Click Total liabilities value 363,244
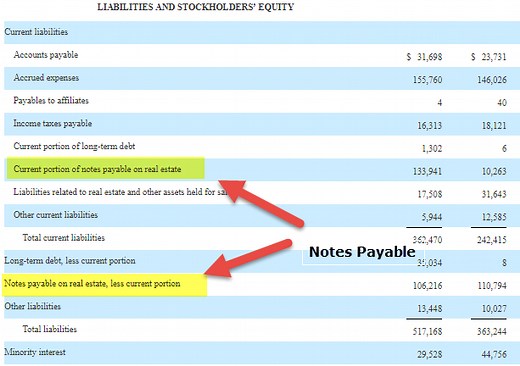Viewport: 520px width, 366px height. [492, 331]
